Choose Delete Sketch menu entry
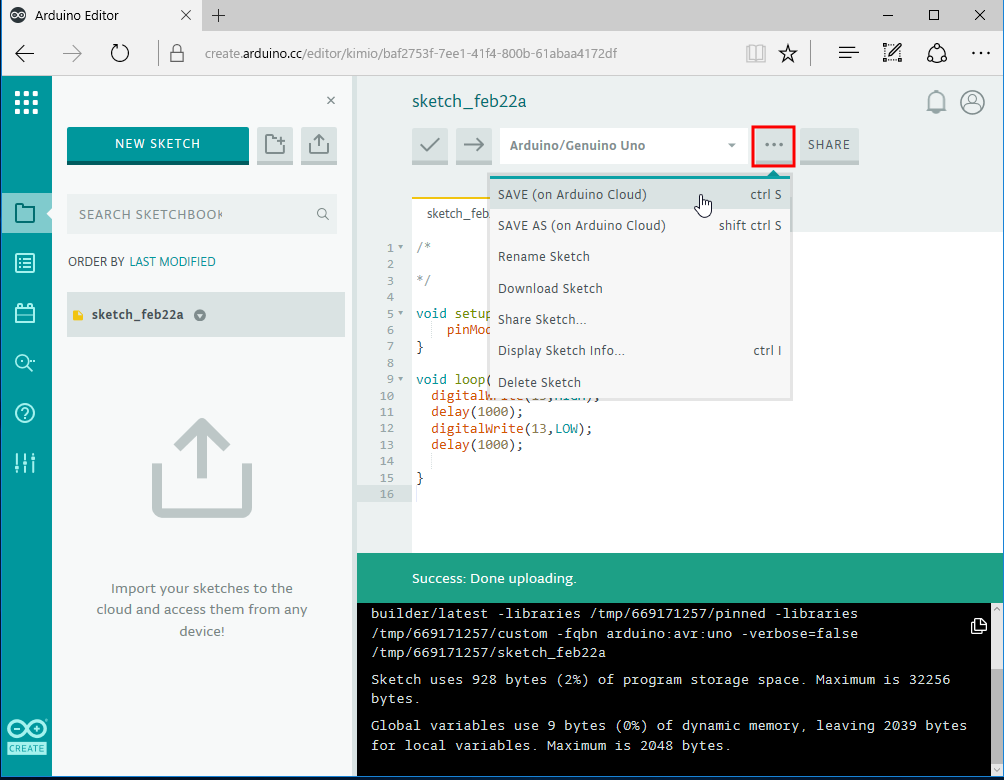The image size is (1004, 780). click(x=640, y=382)
